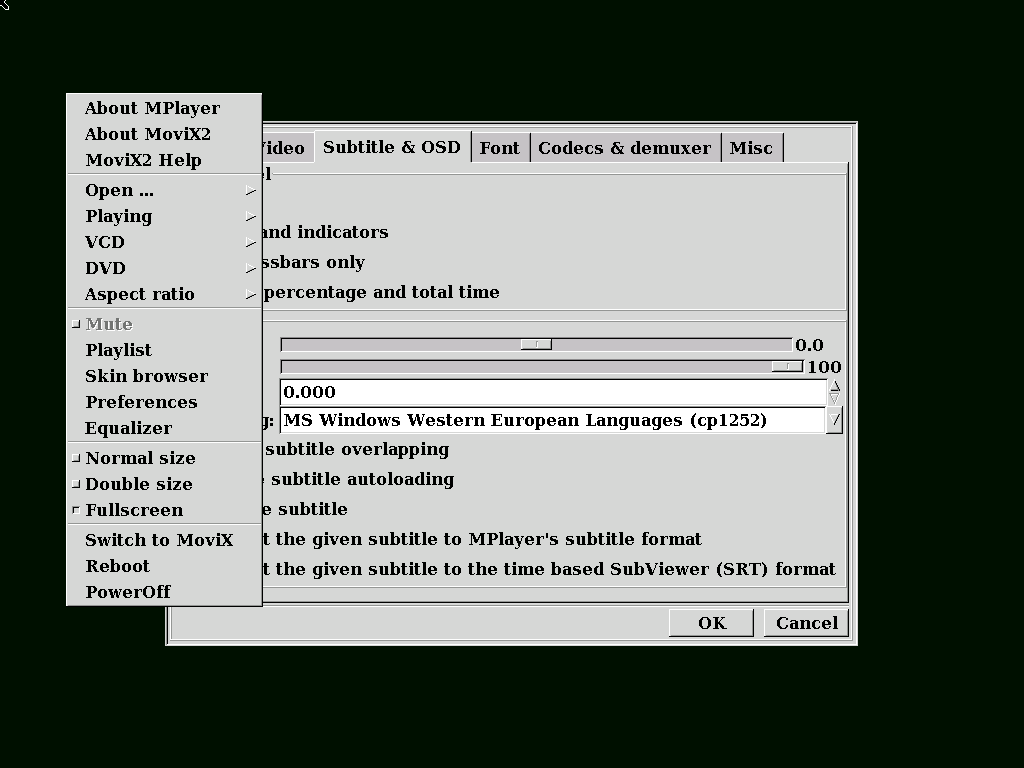
Task: Increase the 0.000 spinner value
Action: [x=835, y=387]
